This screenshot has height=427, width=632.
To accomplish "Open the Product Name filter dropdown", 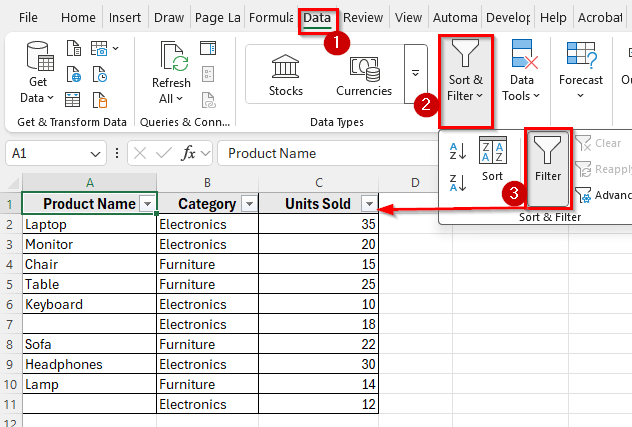I will click(148, 204).
